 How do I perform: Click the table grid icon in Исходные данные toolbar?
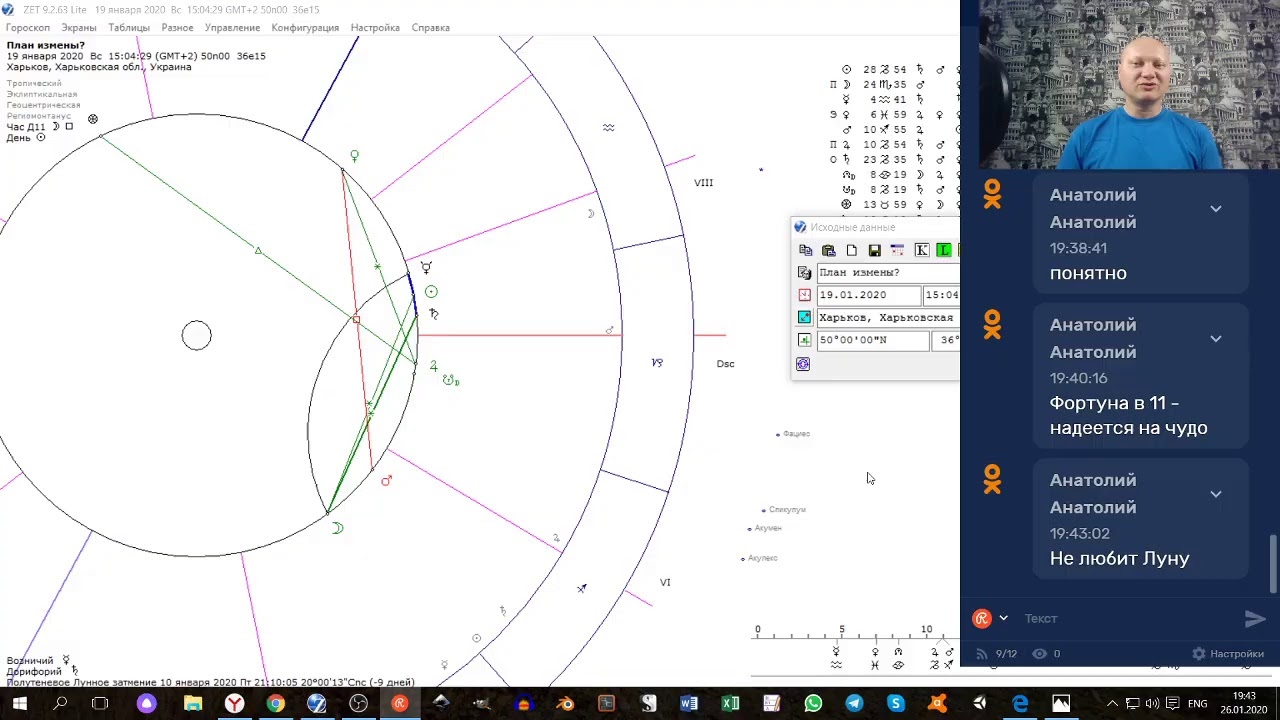[x=897, y=250]
